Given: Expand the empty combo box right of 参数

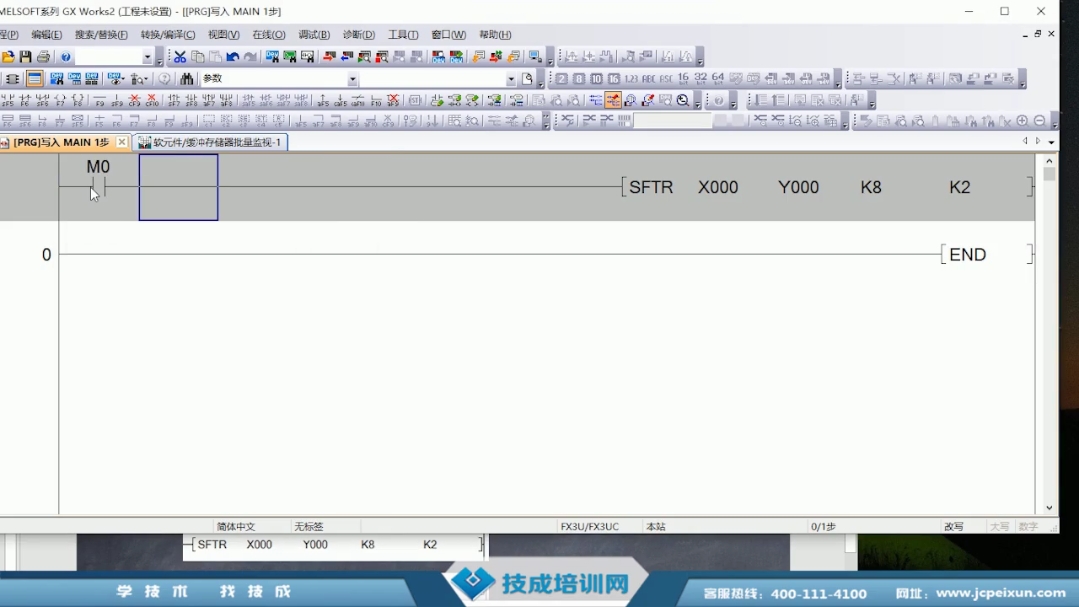Looking at the screenshot, I should tap(511, 79).
